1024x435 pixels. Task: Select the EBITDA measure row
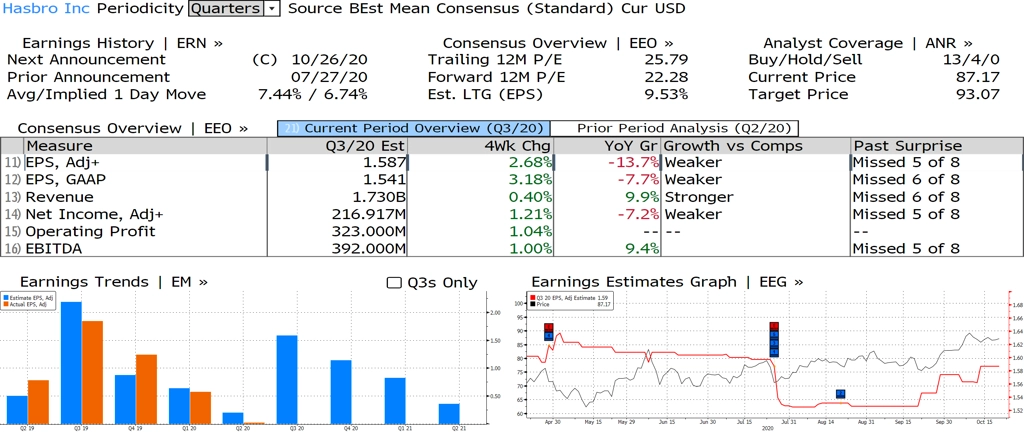point(512,249)
